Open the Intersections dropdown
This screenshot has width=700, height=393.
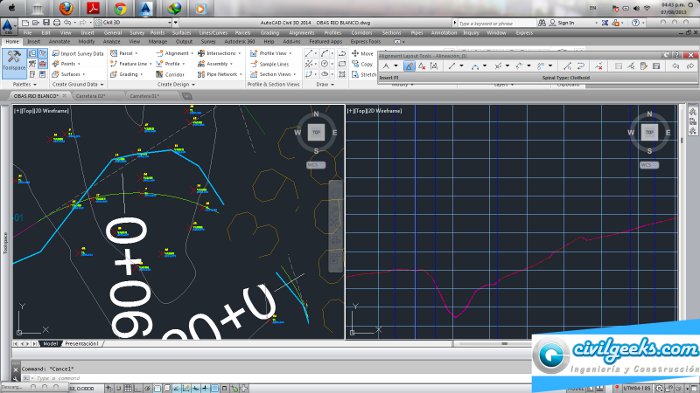[x=219, y=54]
